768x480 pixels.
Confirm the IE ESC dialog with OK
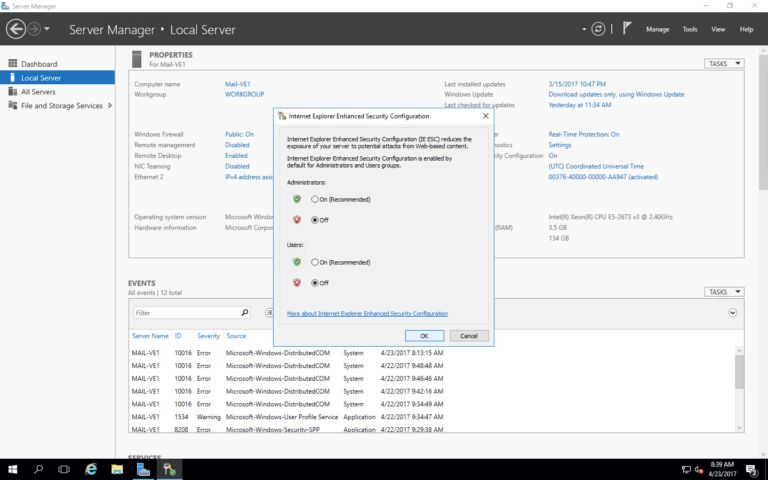coord(424,336)
